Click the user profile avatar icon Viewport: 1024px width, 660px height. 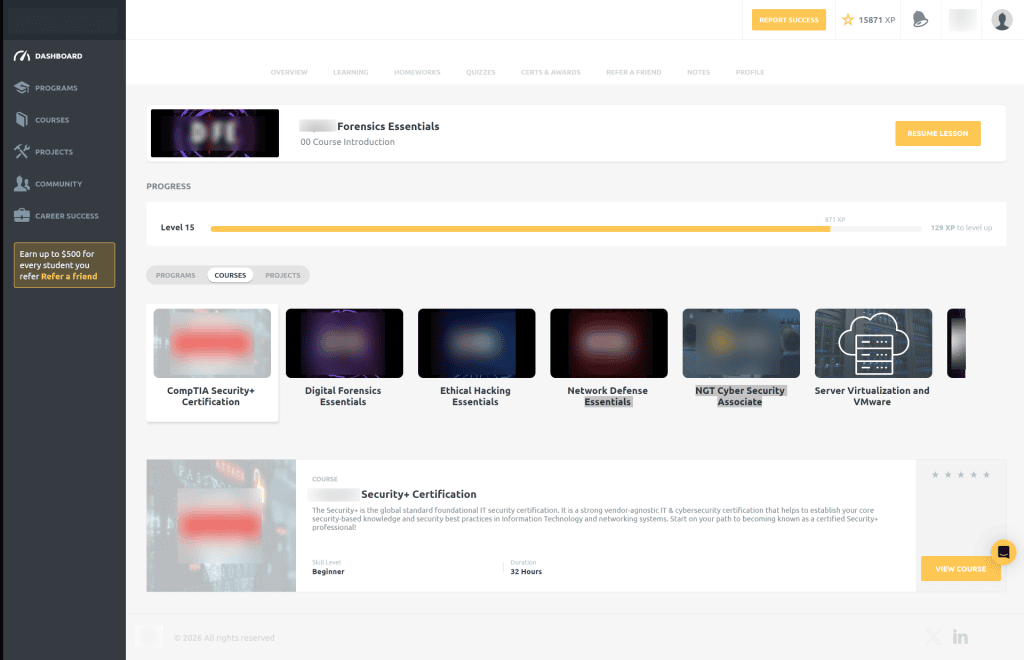coord(1002,20)
